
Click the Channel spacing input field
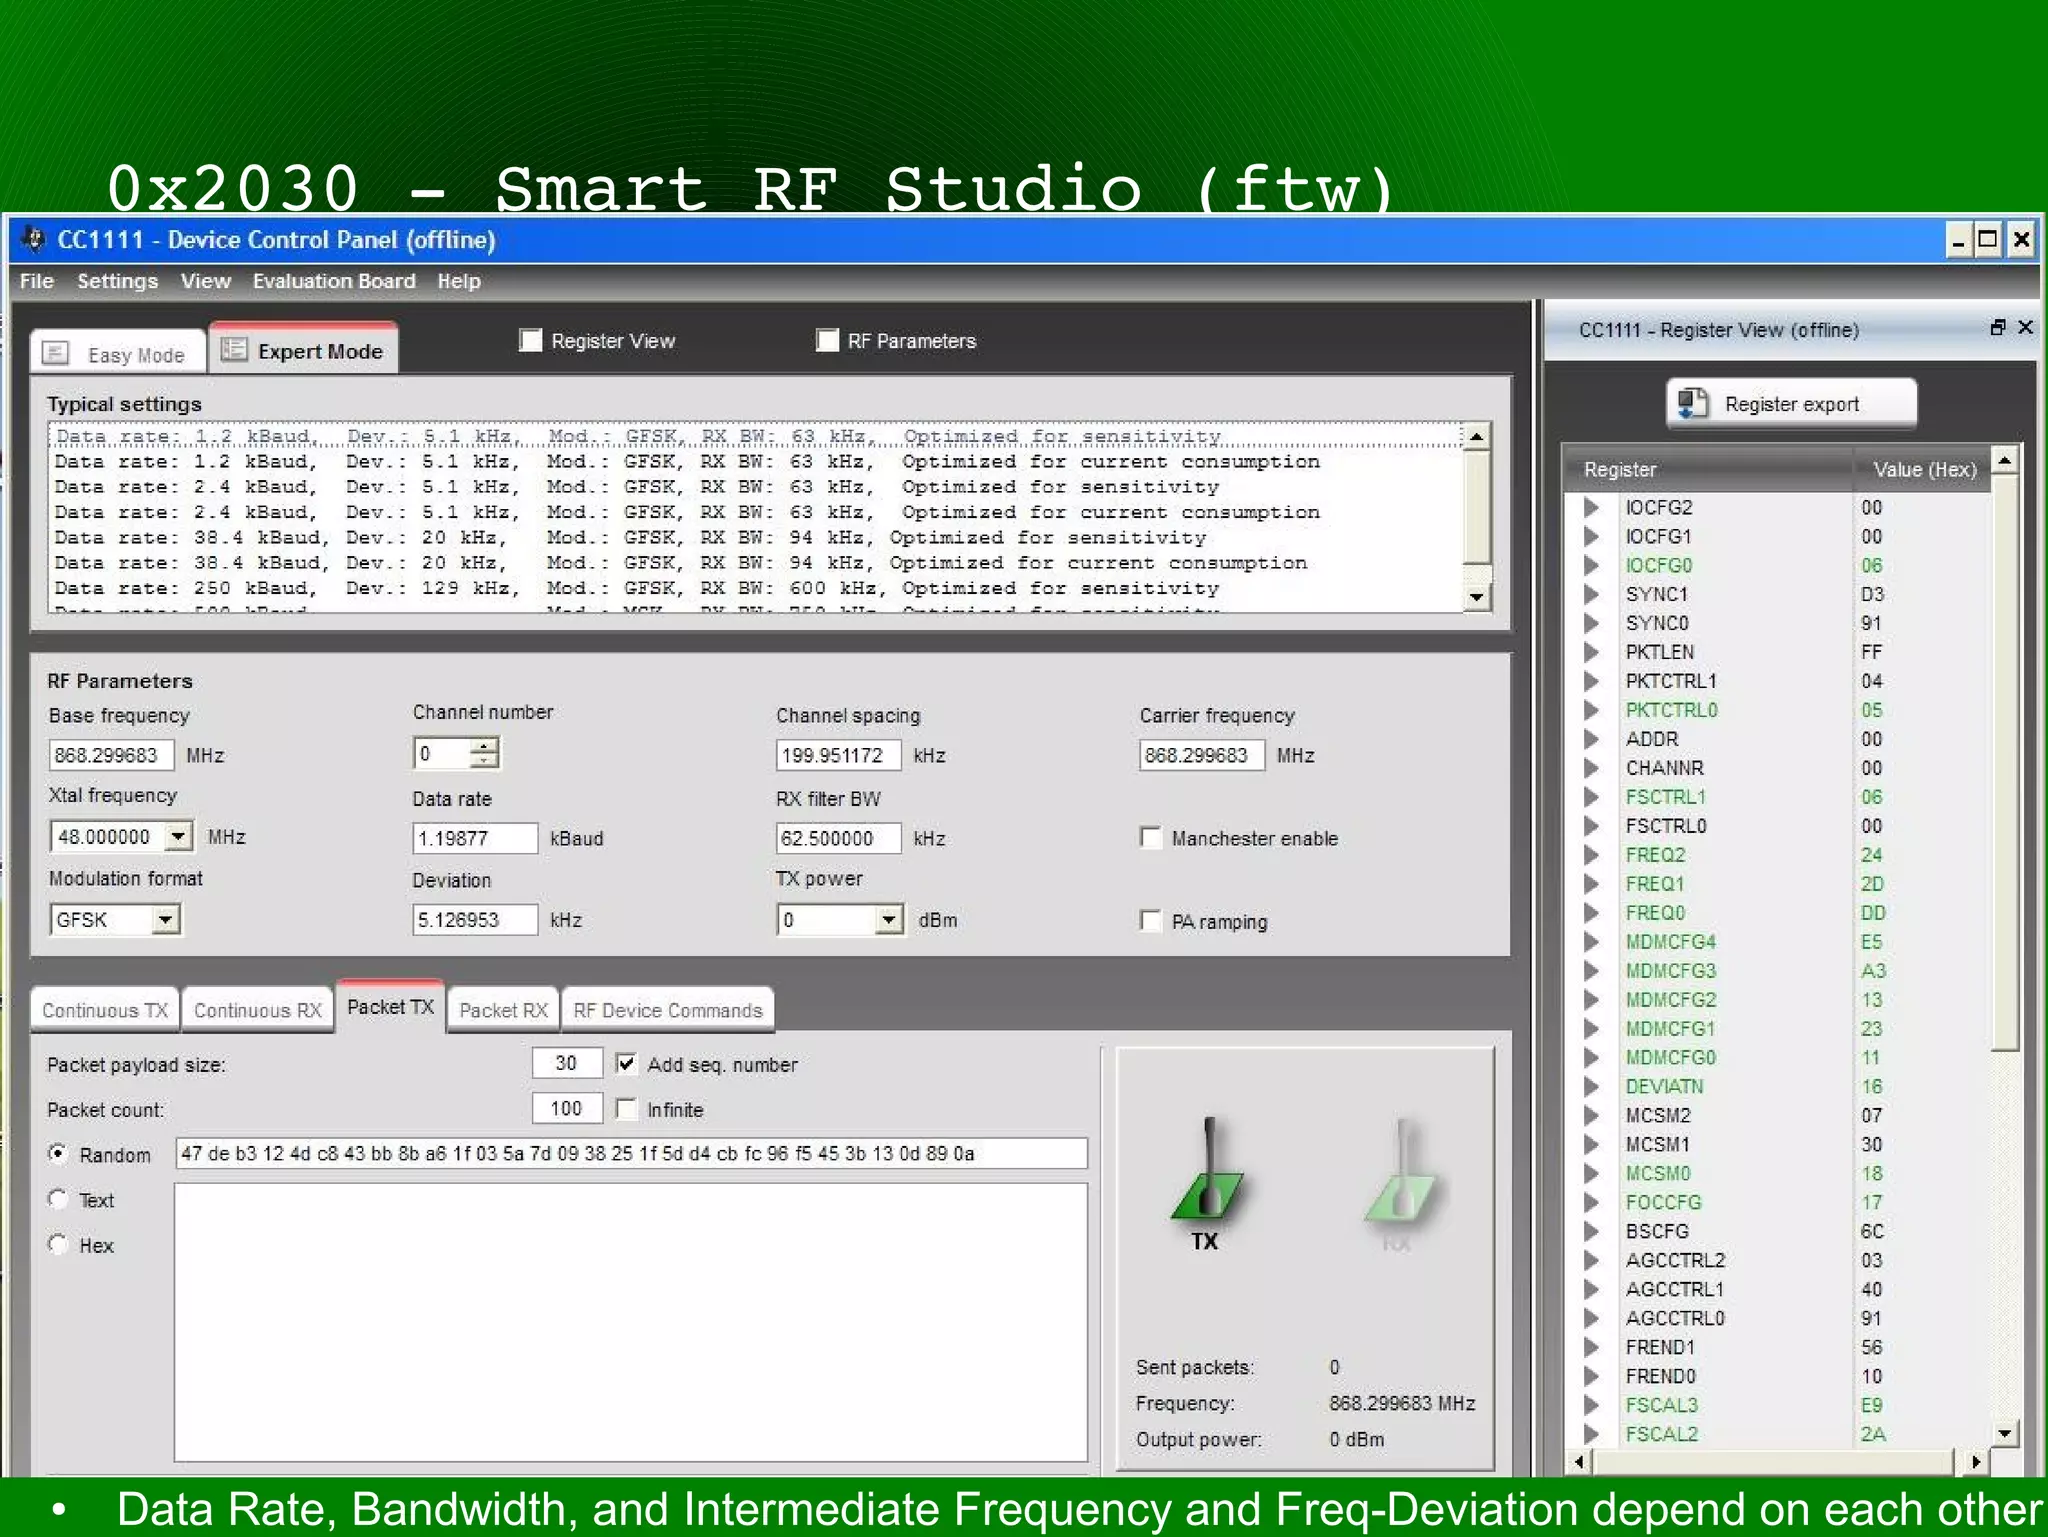point(838,755)
